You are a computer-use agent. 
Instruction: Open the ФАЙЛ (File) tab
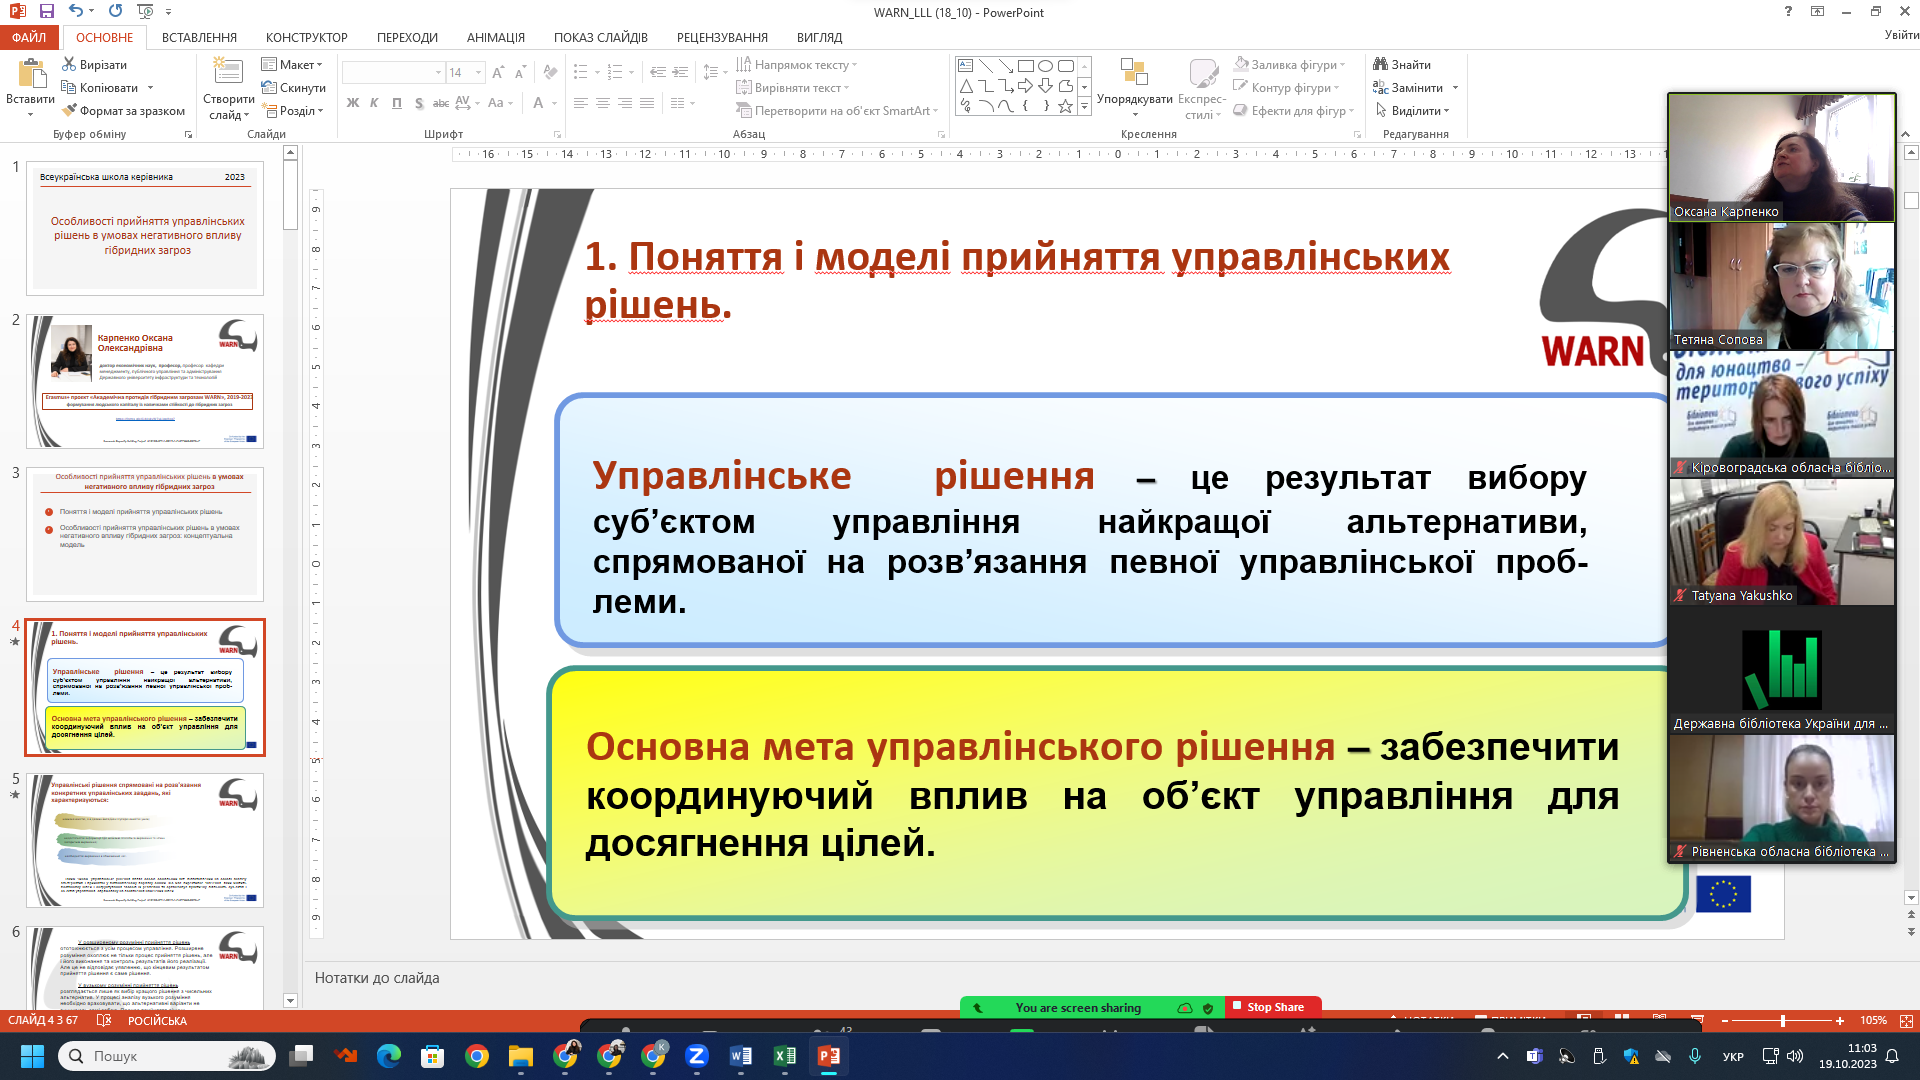[x=29, y=37]
